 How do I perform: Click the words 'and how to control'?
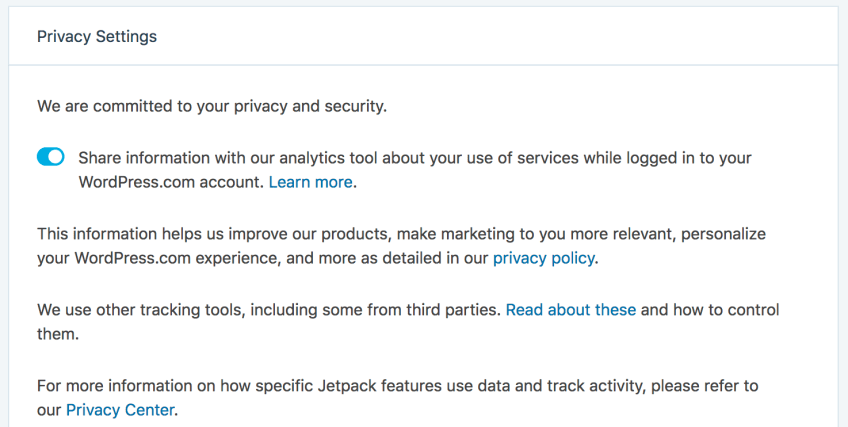pos(710,310)
